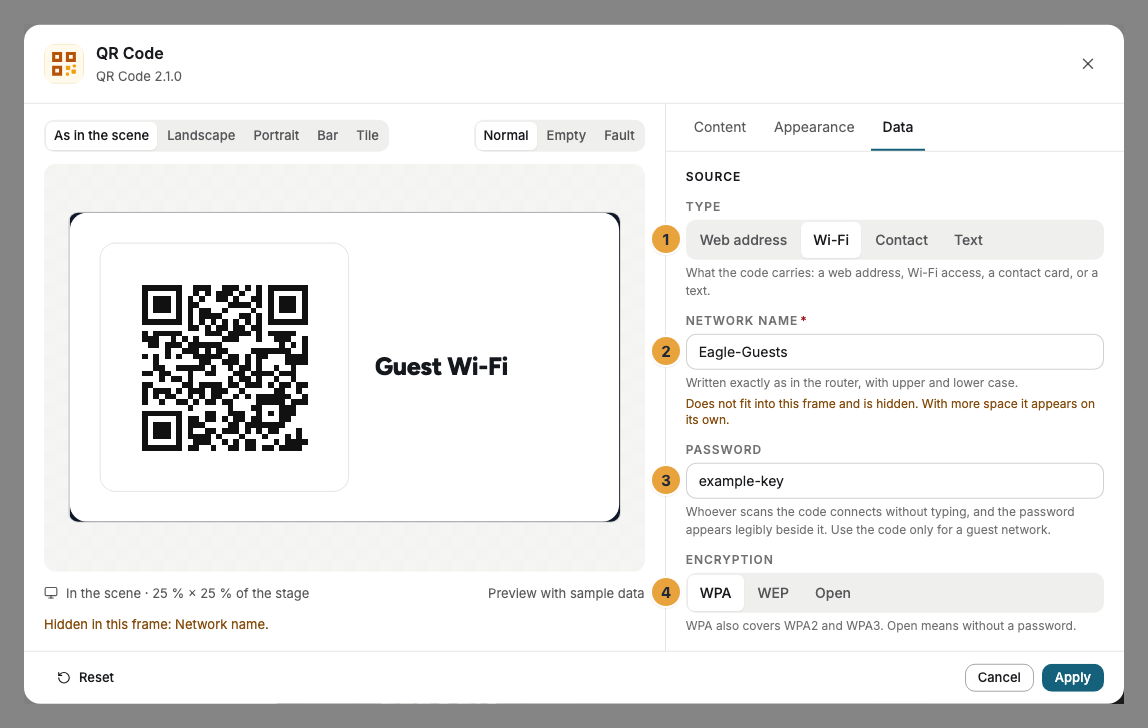1148x728 pixels.
Task: Switch preview to Portrait layout
Action: [x=276, y=135]
